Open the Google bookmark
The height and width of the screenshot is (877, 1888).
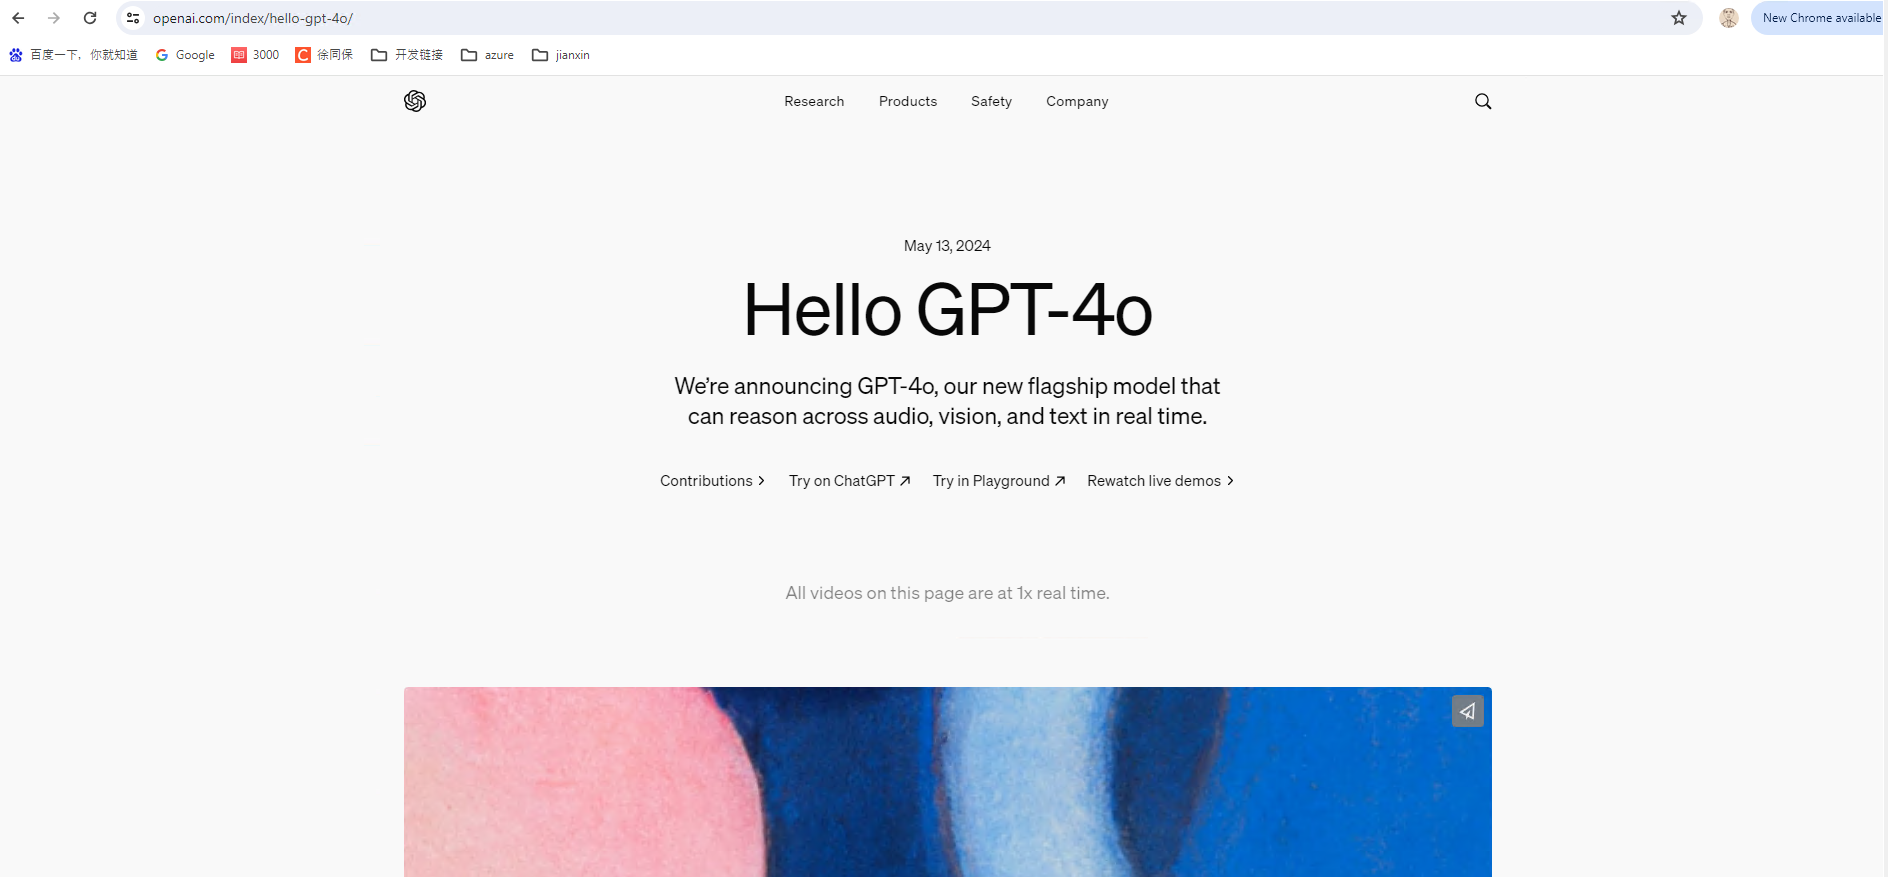185,55
